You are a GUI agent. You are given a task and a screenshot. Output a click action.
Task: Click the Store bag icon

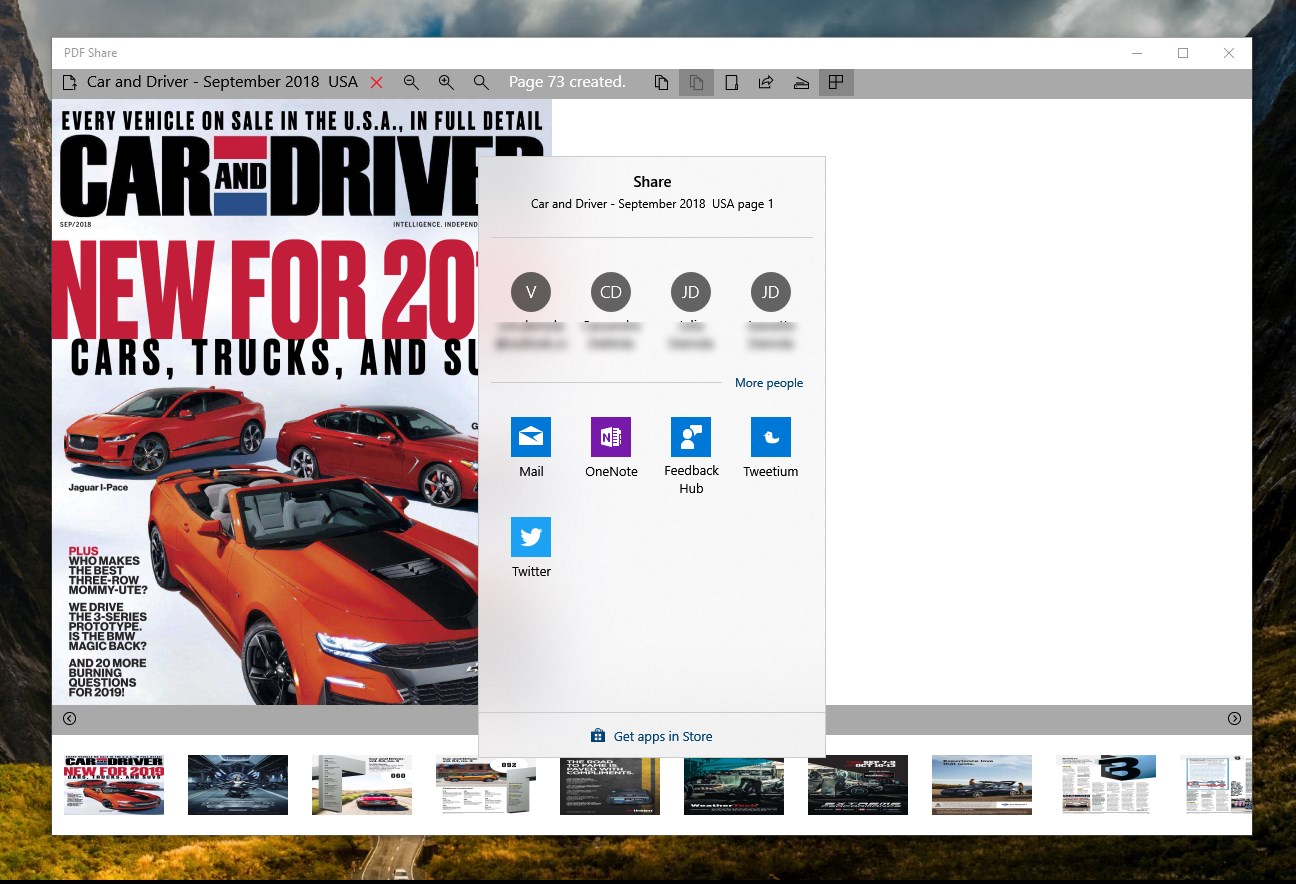pos(598,736)
